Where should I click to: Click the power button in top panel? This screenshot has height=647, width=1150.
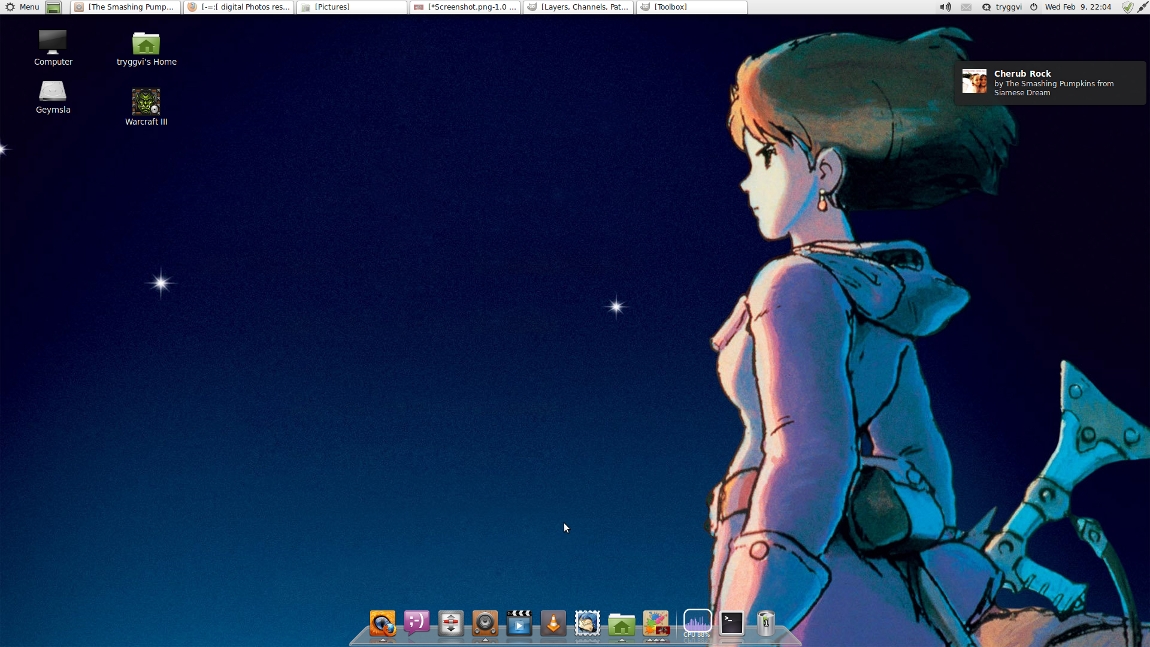[x=1034, y=7]
